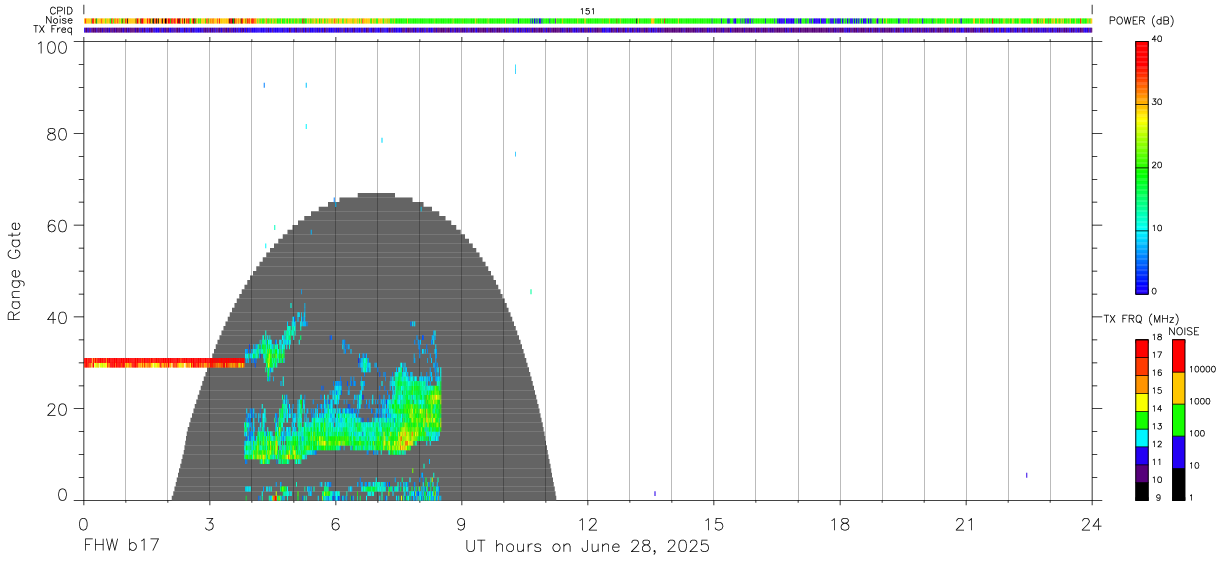This screenshot has height=567, width=1228.
Task: Click the power (dB) rainbow colorbar
Action: tap(1141, 166)
